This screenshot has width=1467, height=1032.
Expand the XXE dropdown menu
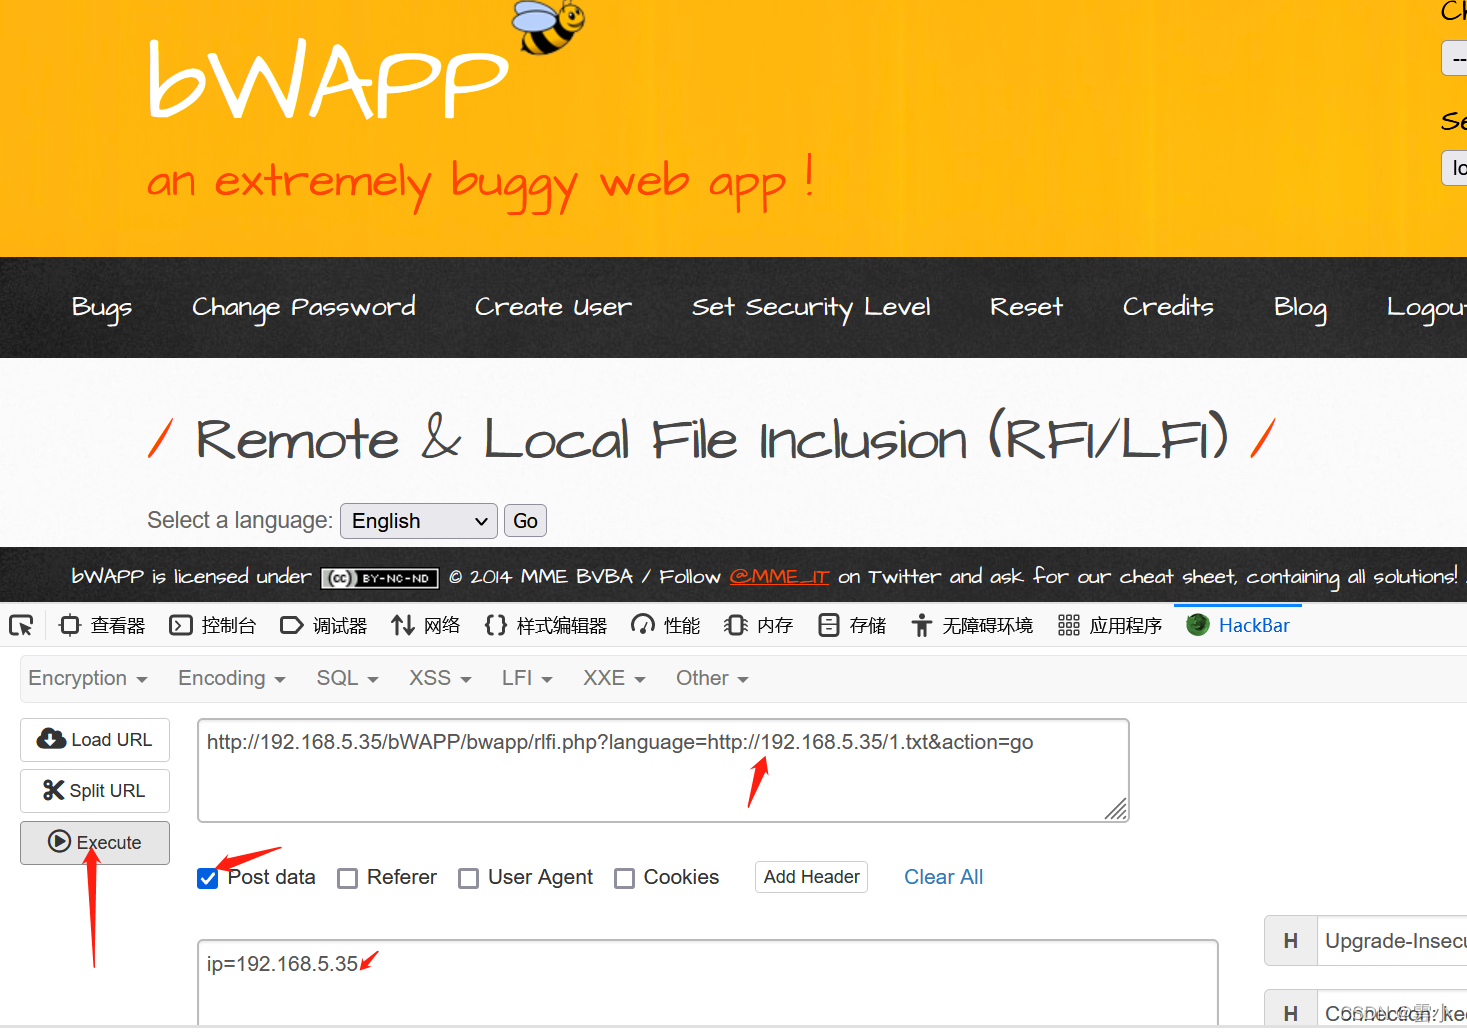coord(614,678)
